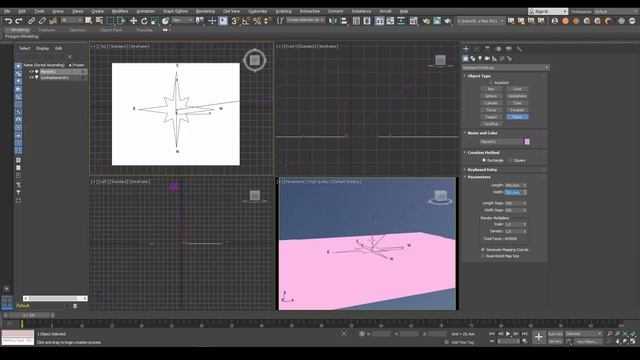Image resolution: width=640 pixels, height=360 pixels.
Task: Select the Cameras category icon
Action: click(487, 59)
